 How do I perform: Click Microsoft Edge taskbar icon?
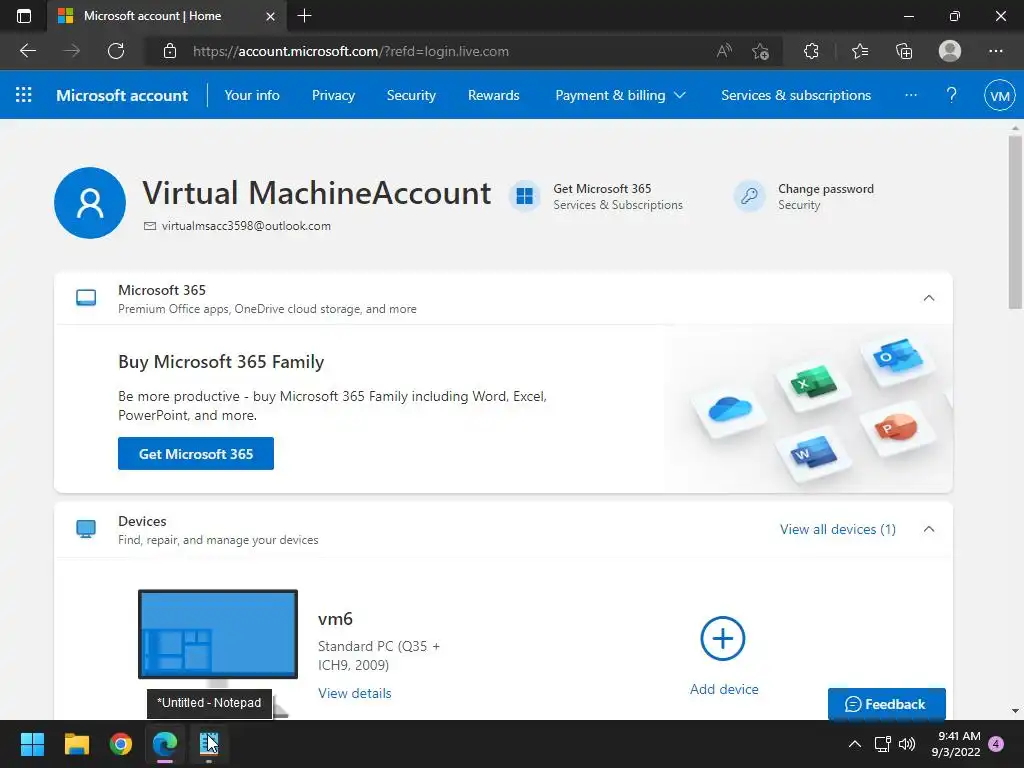[165, 744]
